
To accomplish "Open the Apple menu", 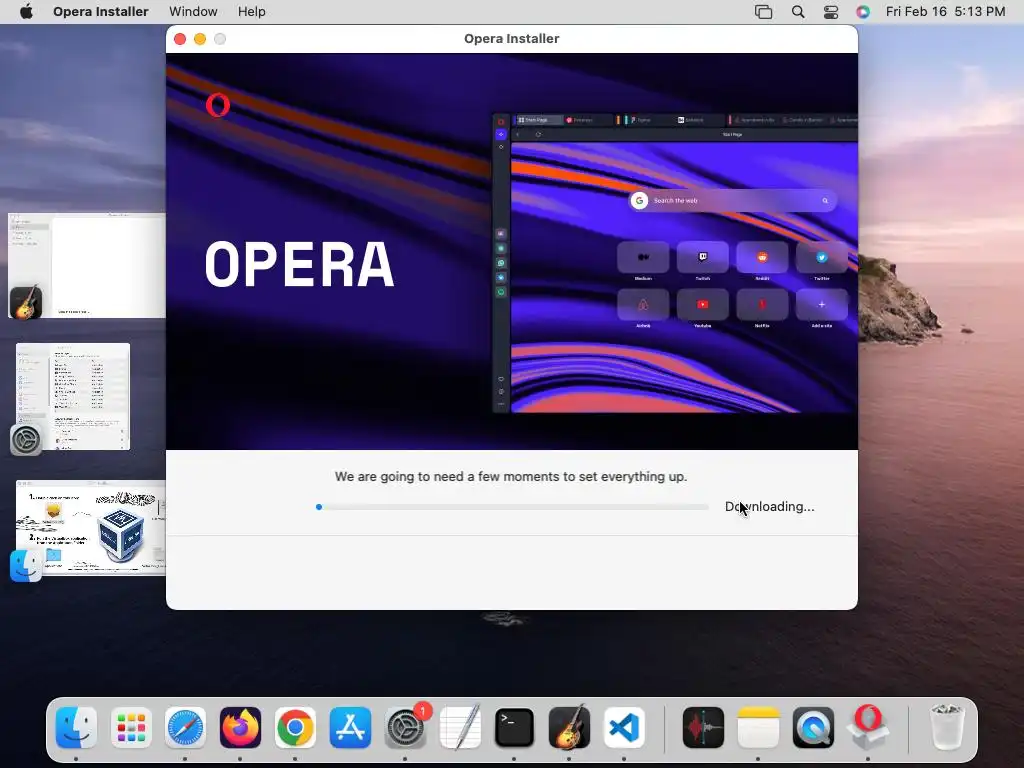I will tap(26, 11).
